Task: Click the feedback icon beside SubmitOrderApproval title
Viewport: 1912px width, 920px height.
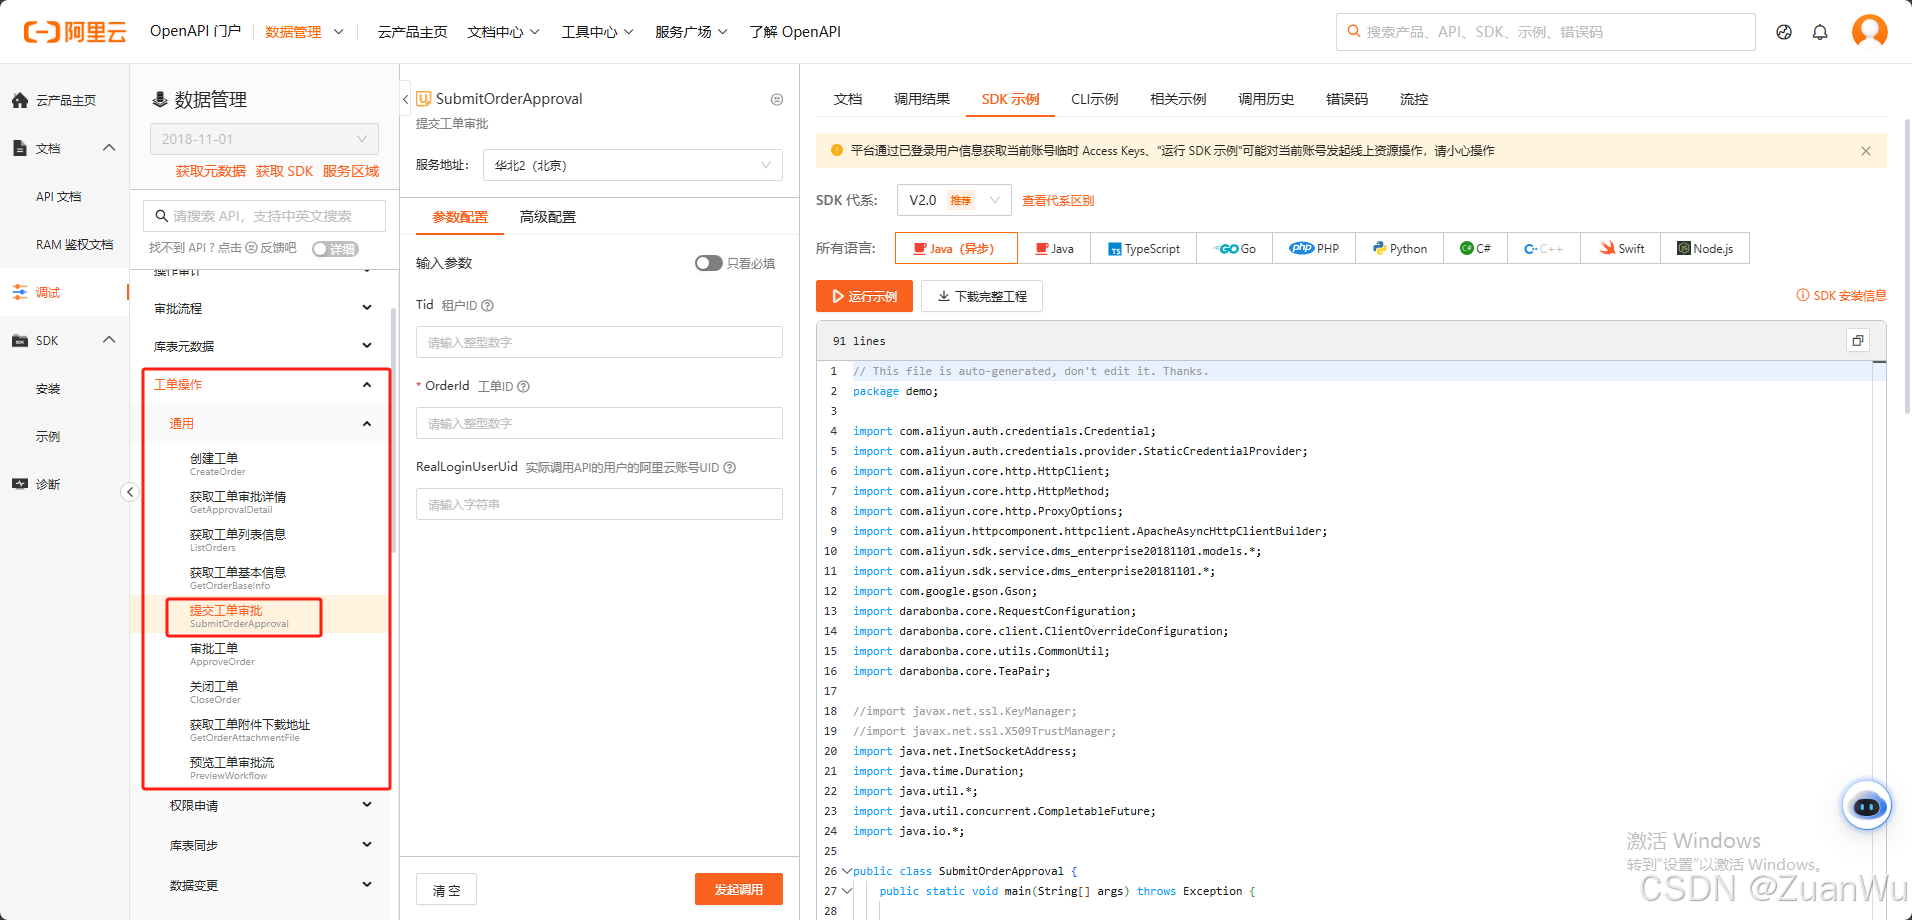Action: point(777,99)
